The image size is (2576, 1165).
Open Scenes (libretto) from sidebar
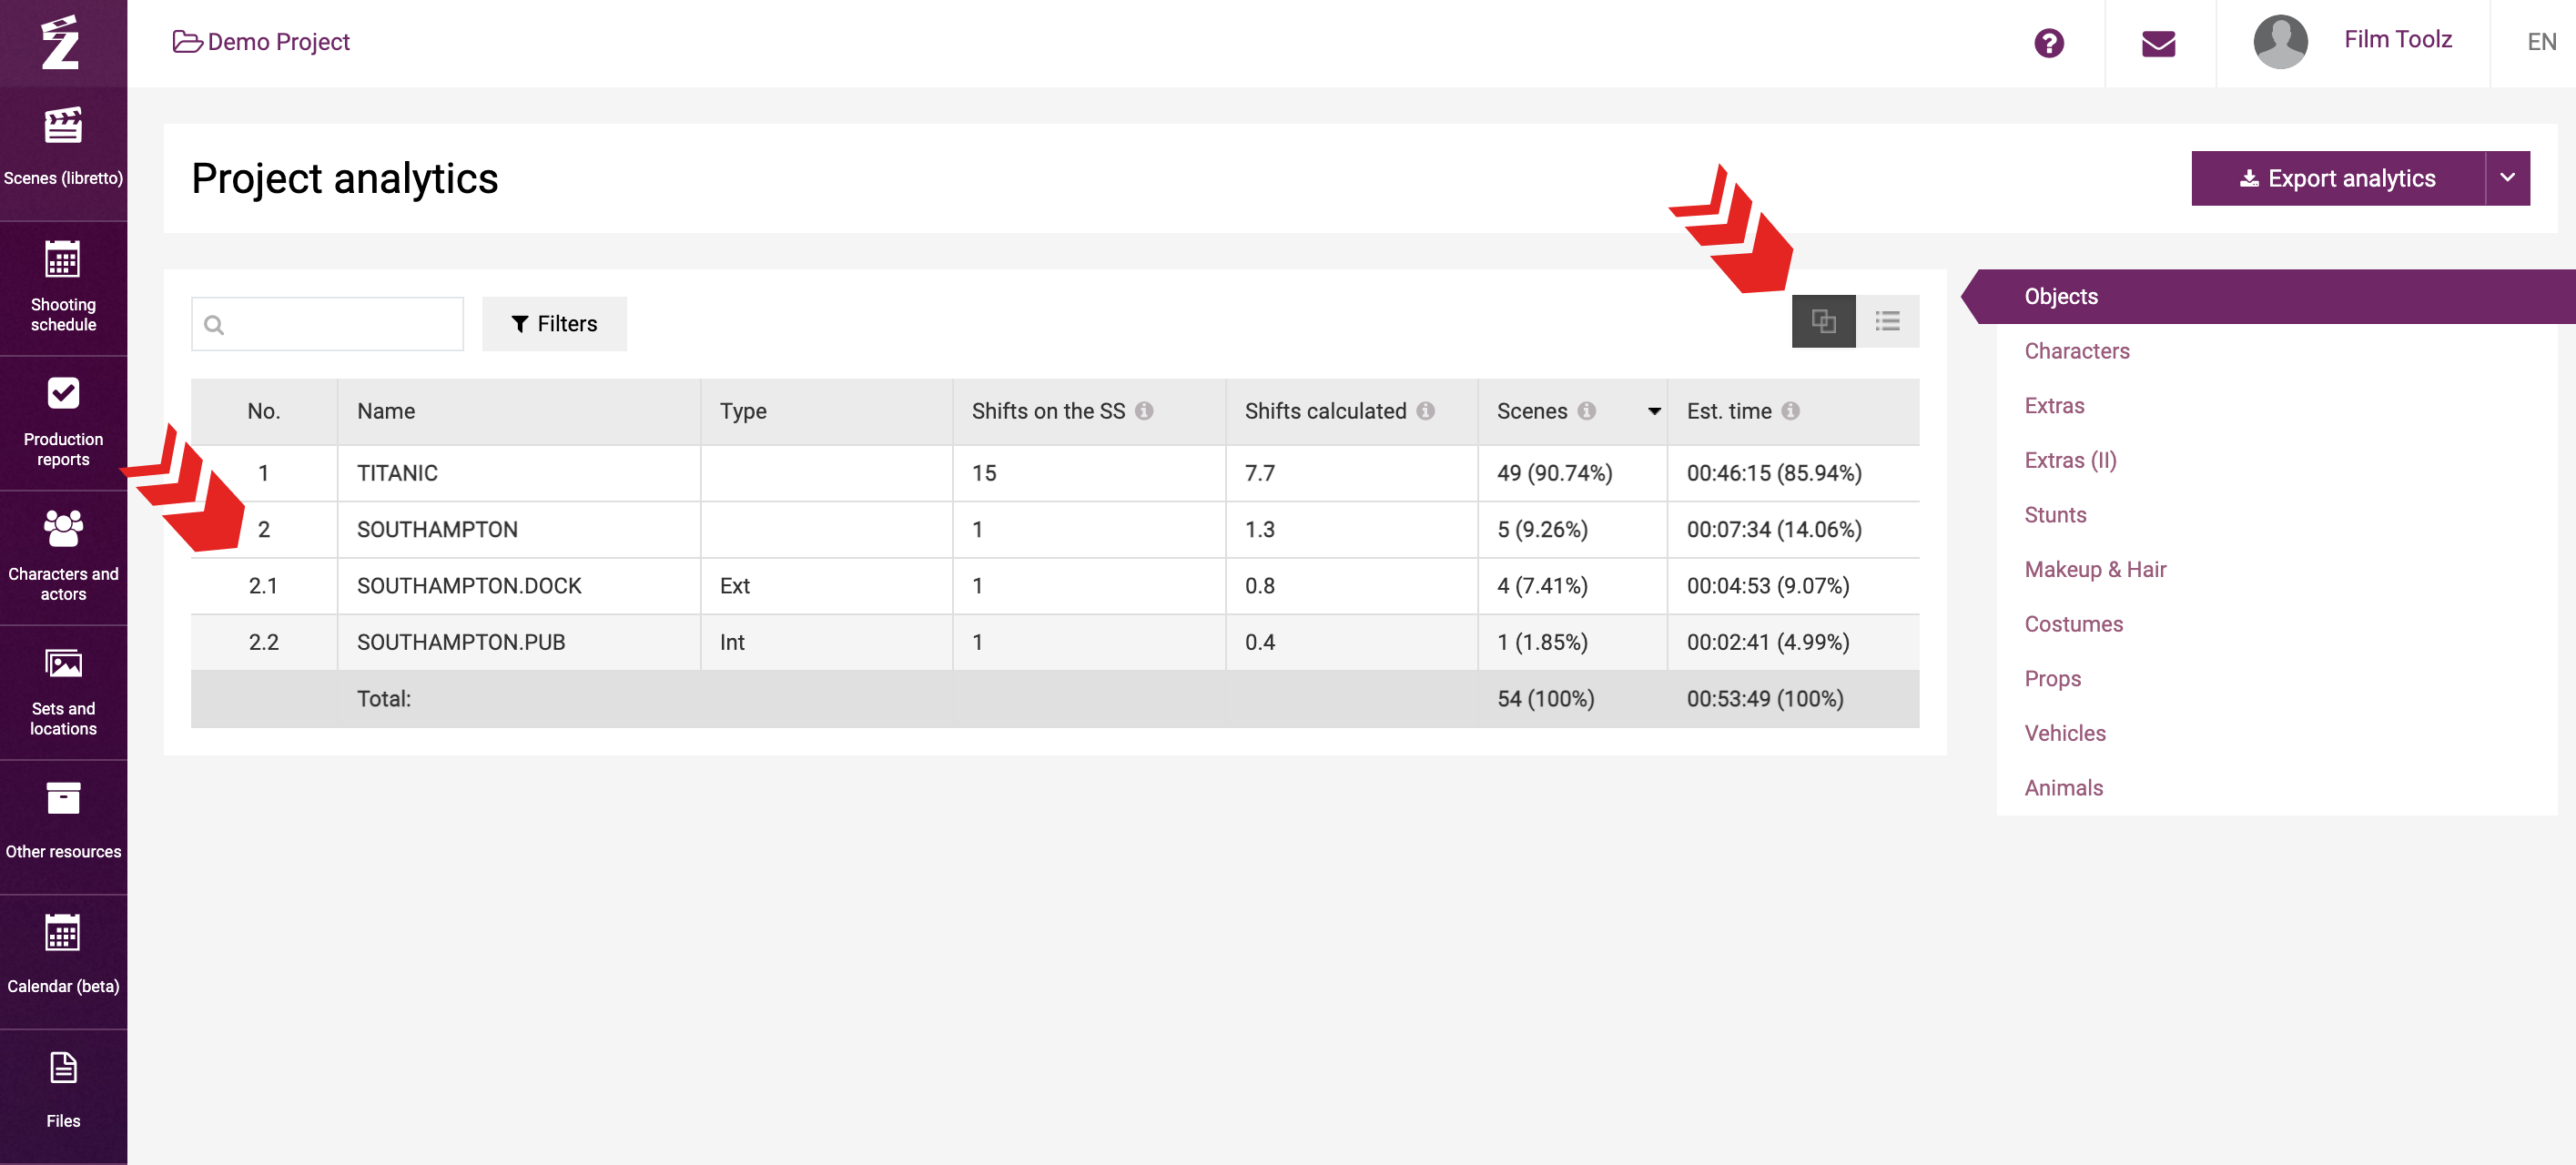pyautogui.click(x=63, y=148)
